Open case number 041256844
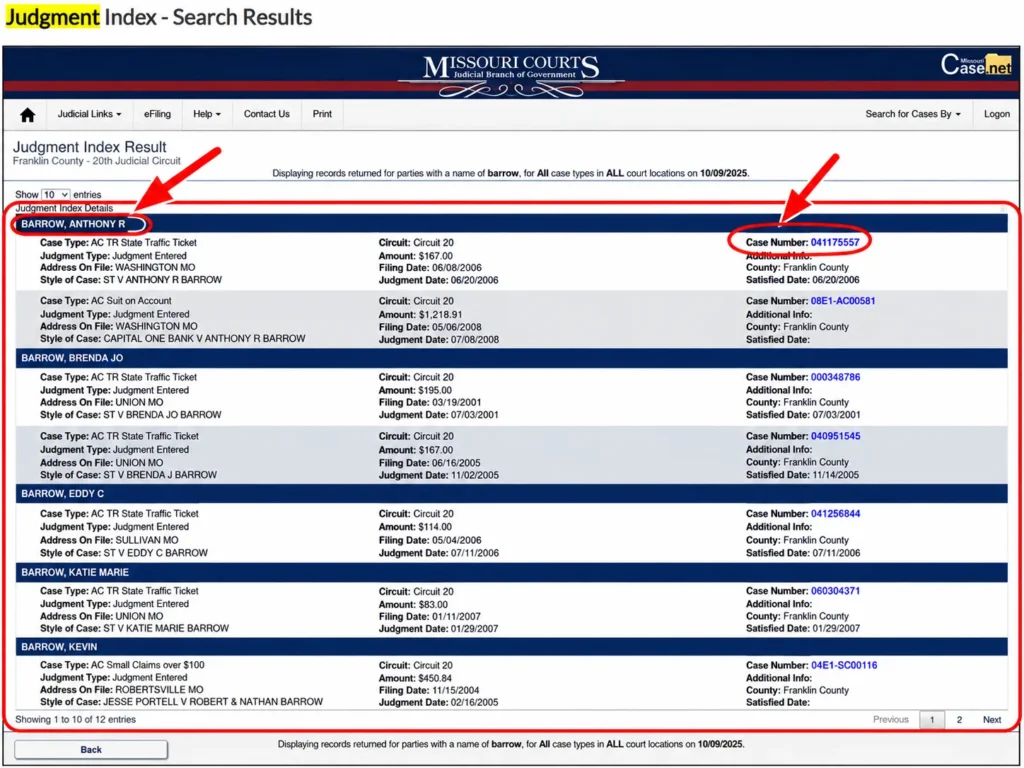The width and height of the screenshot is (1024, 768). coord(835,514)
